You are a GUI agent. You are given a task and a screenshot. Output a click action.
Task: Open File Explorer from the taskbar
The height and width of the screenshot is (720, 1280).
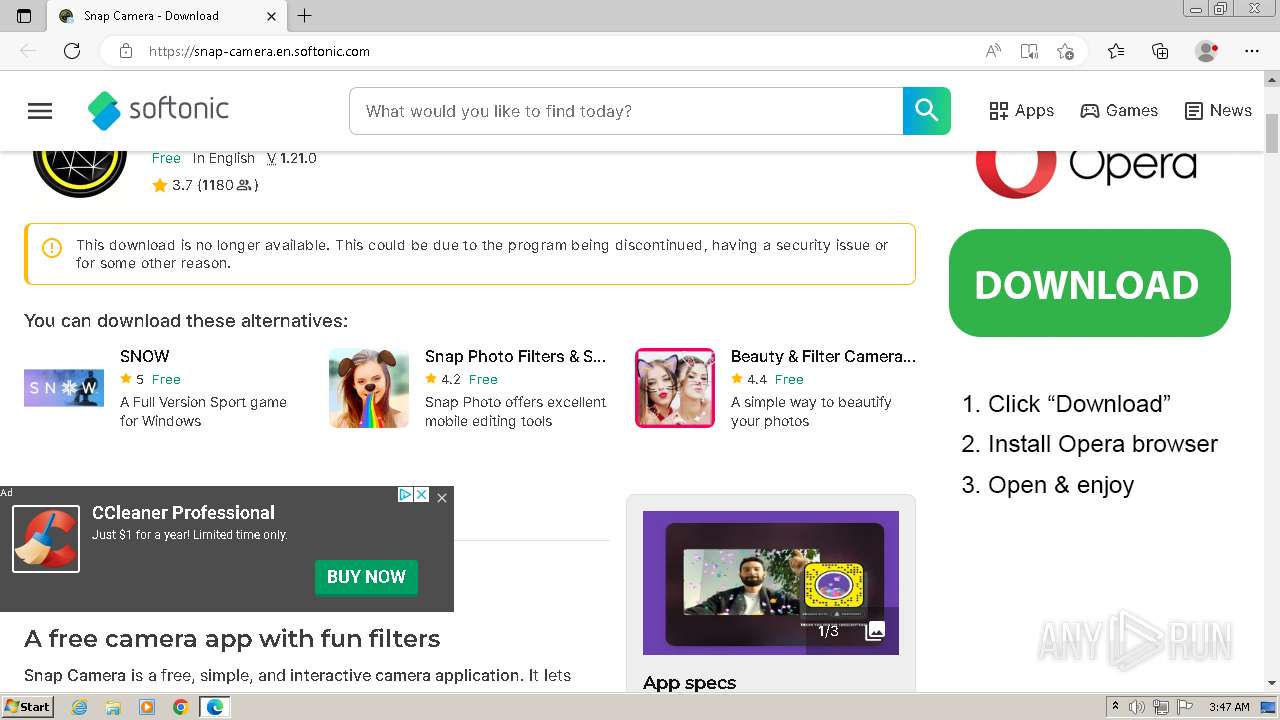coord(113,707)
